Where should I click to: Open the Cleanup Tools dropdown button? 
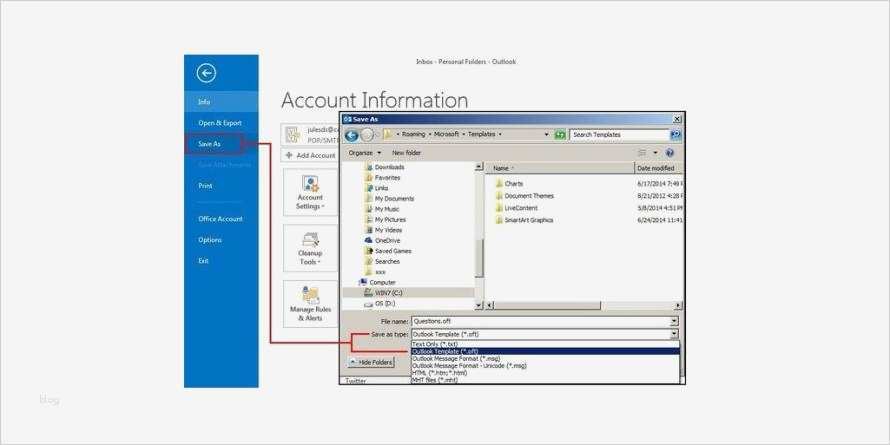tap(310, 248)
